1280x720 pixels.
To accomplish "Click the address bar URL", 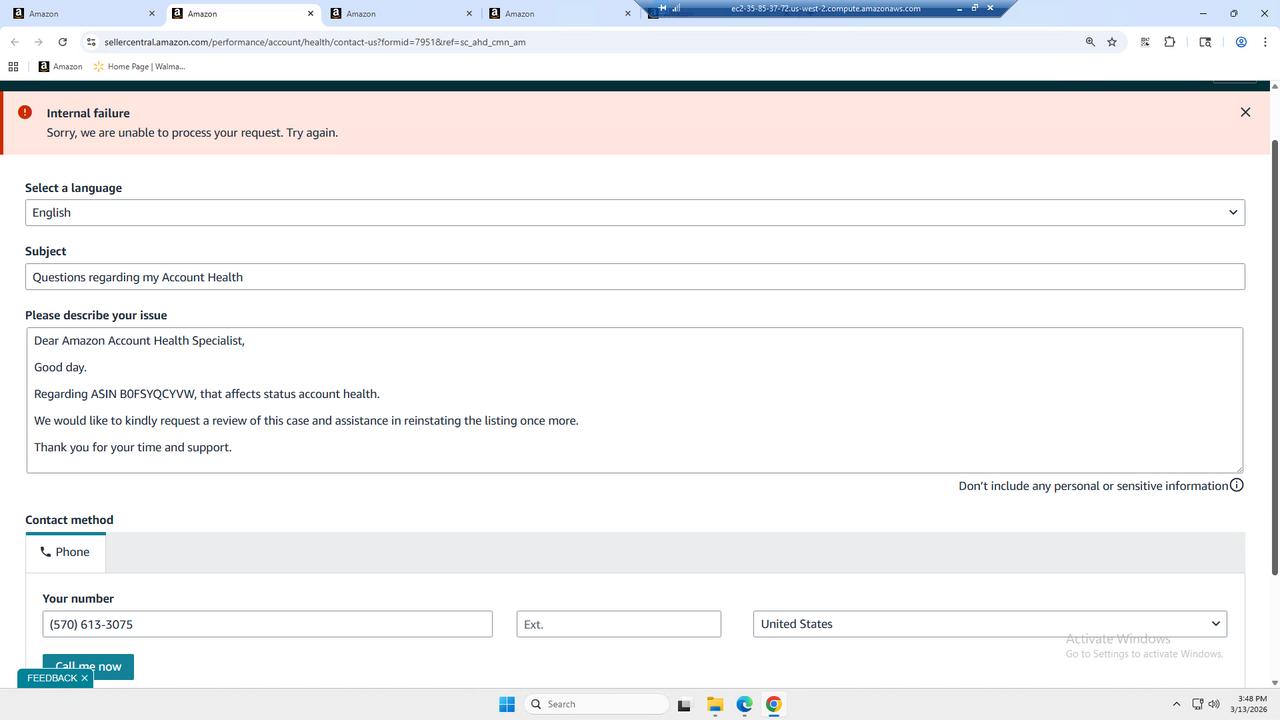I will point(315,42).
